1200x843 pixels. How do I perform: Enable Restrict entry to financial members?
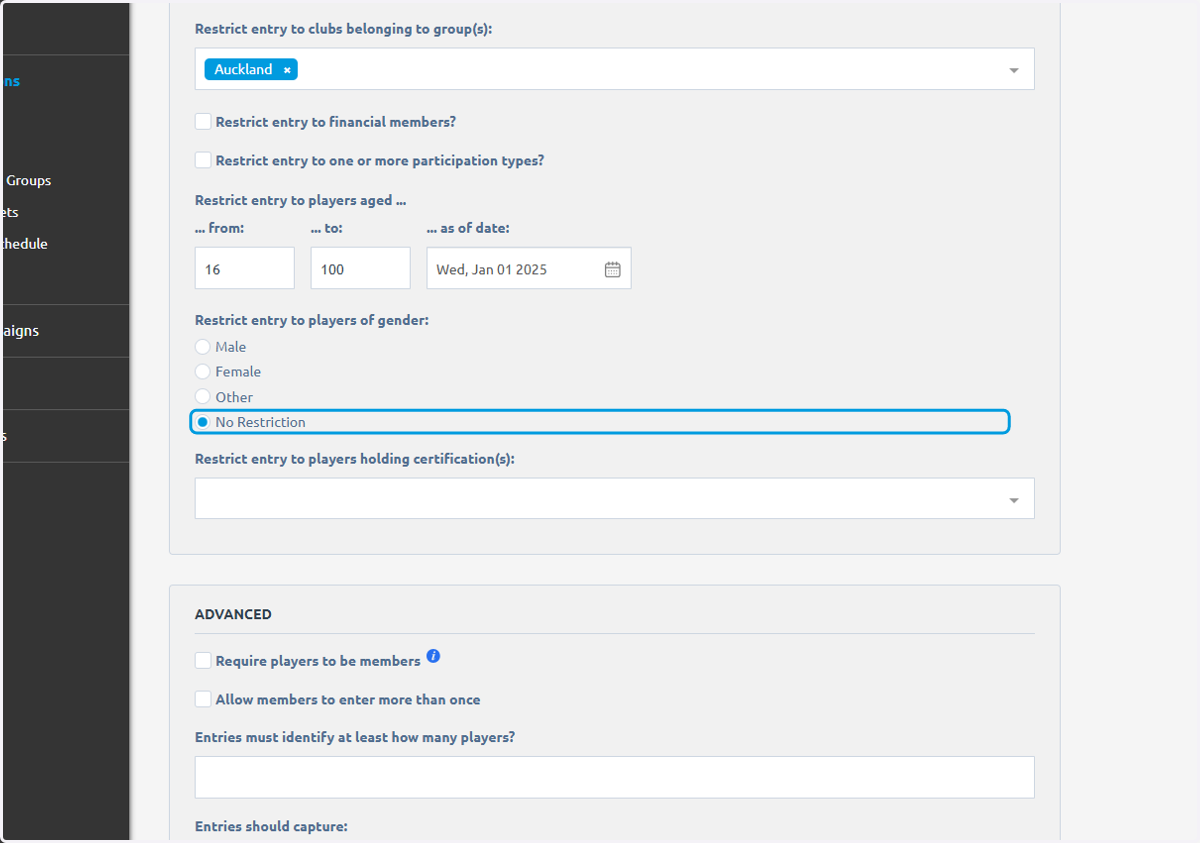click(x=203, y=122)
